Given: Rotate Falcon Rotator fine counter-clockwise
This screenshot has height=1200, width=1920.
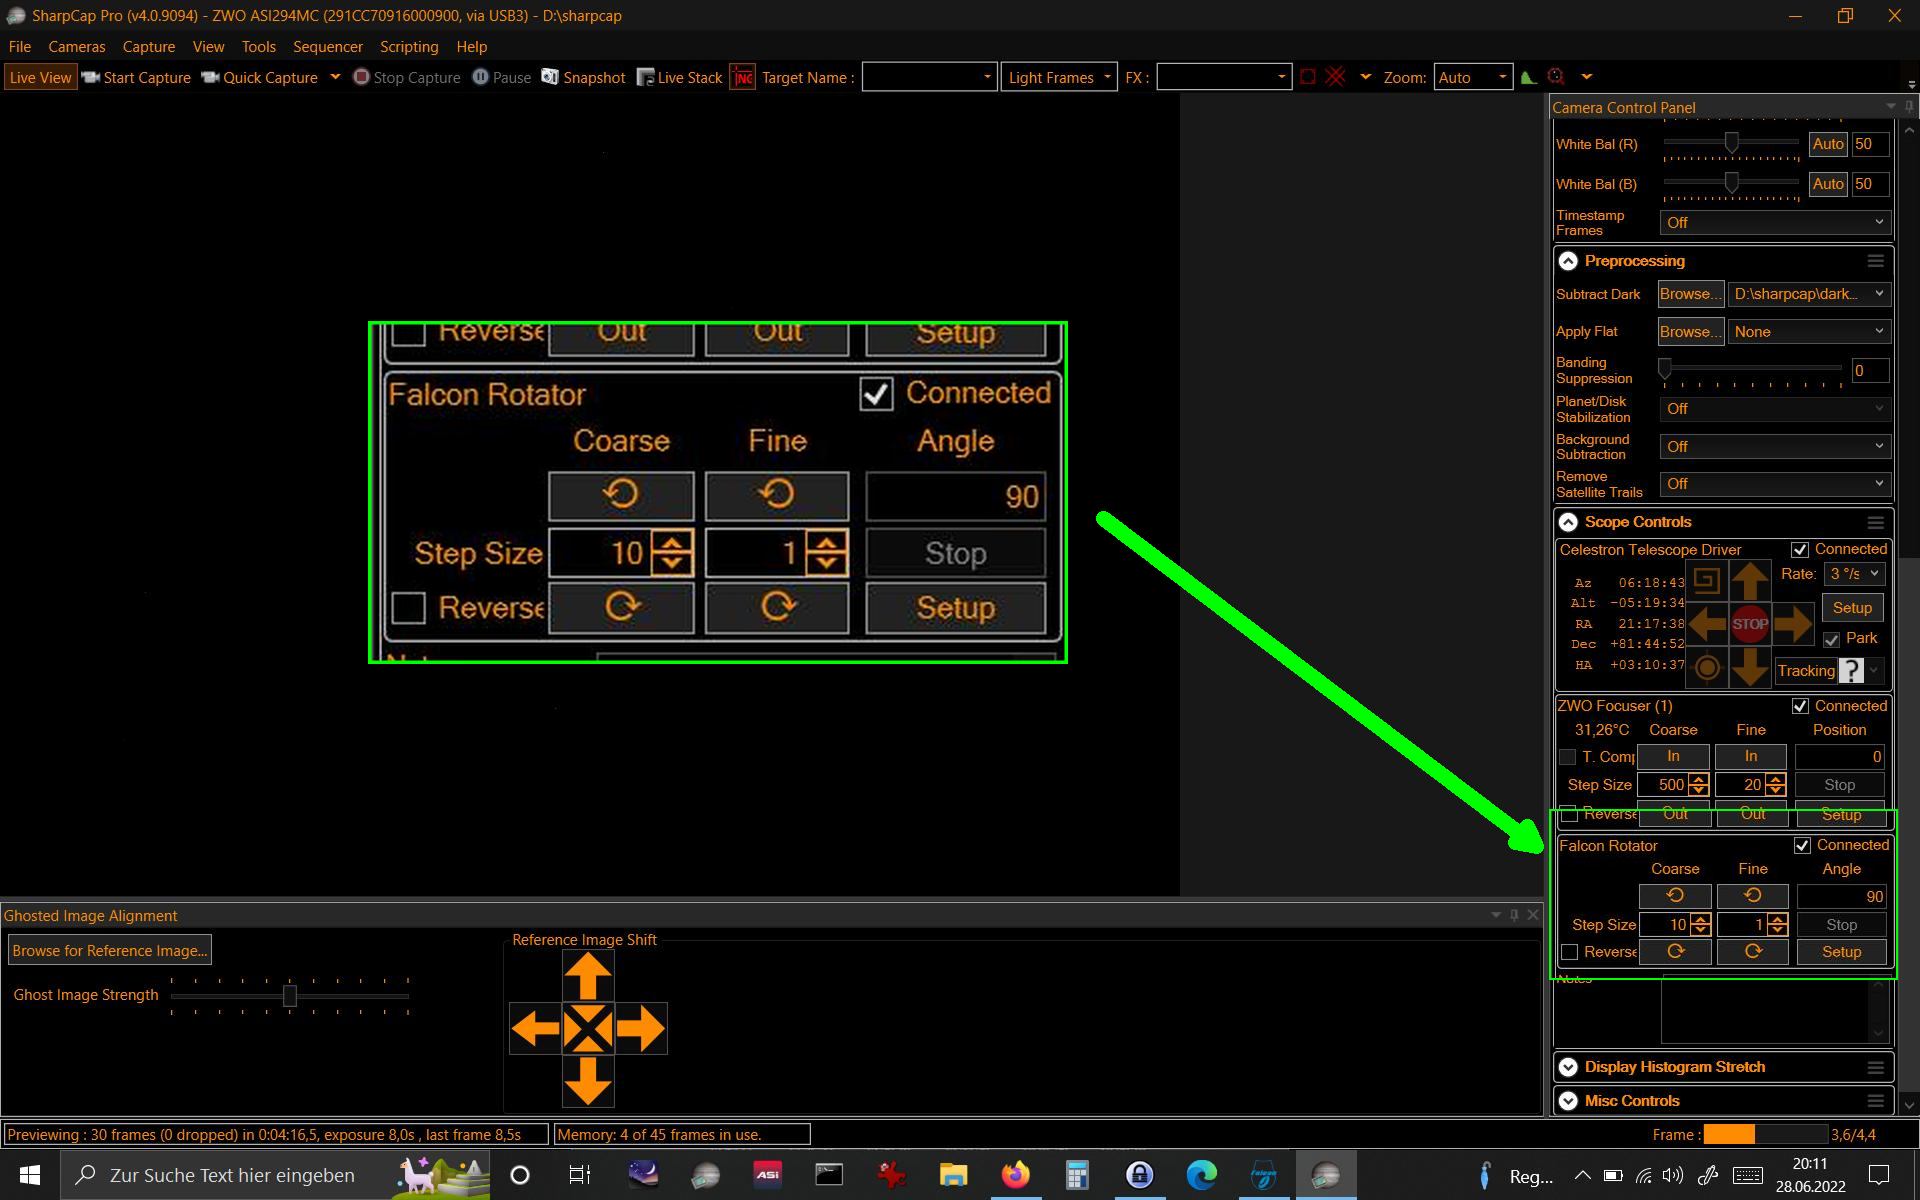Looking at the screenshot, I should coord(1753,896).
